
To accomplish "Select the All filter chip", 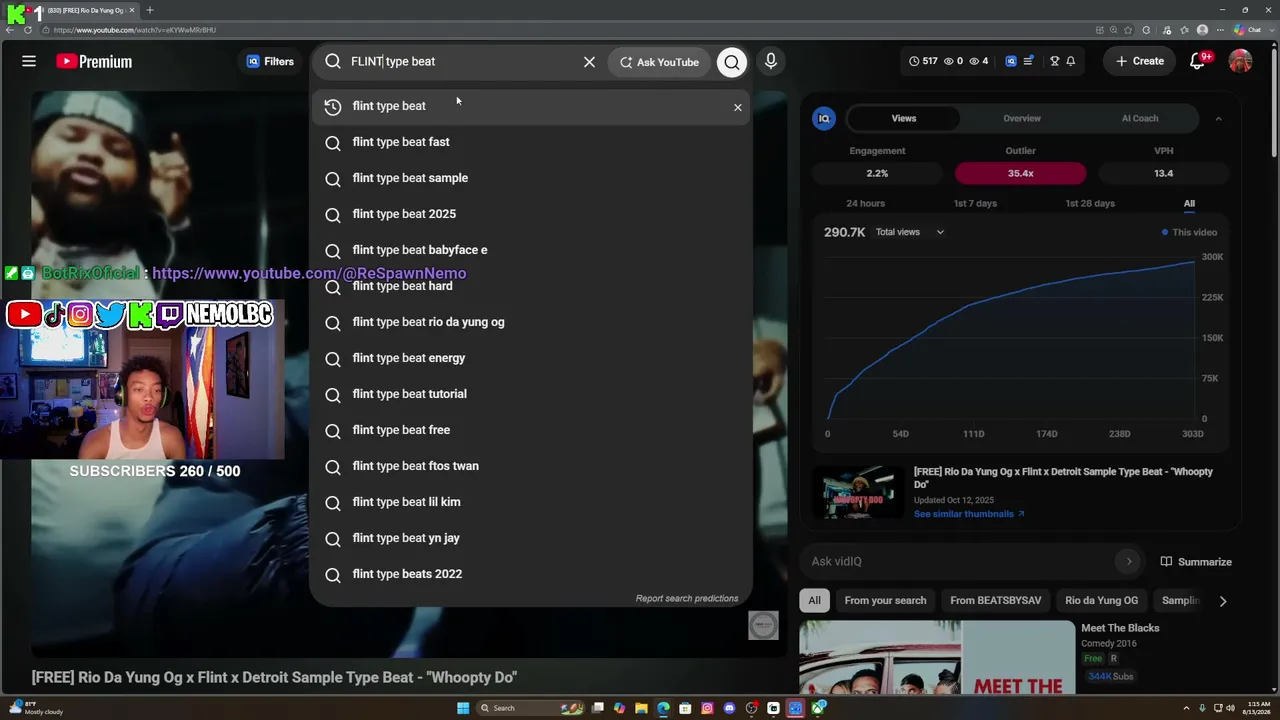I will point(814,600).
